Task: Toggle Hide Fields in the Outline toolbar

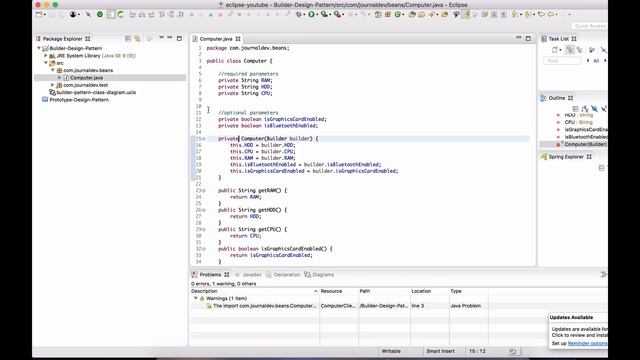Action: (594, 109)
